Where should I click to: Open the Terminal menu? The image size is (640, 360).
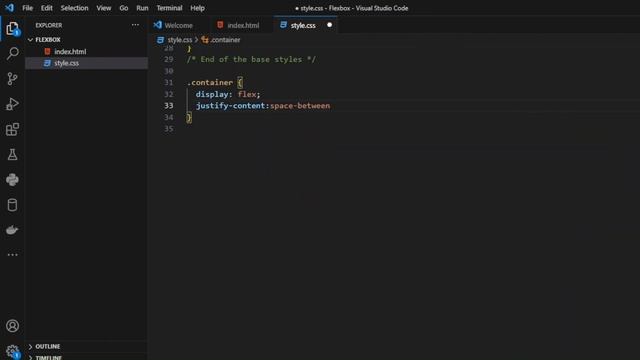click(169, 8)
